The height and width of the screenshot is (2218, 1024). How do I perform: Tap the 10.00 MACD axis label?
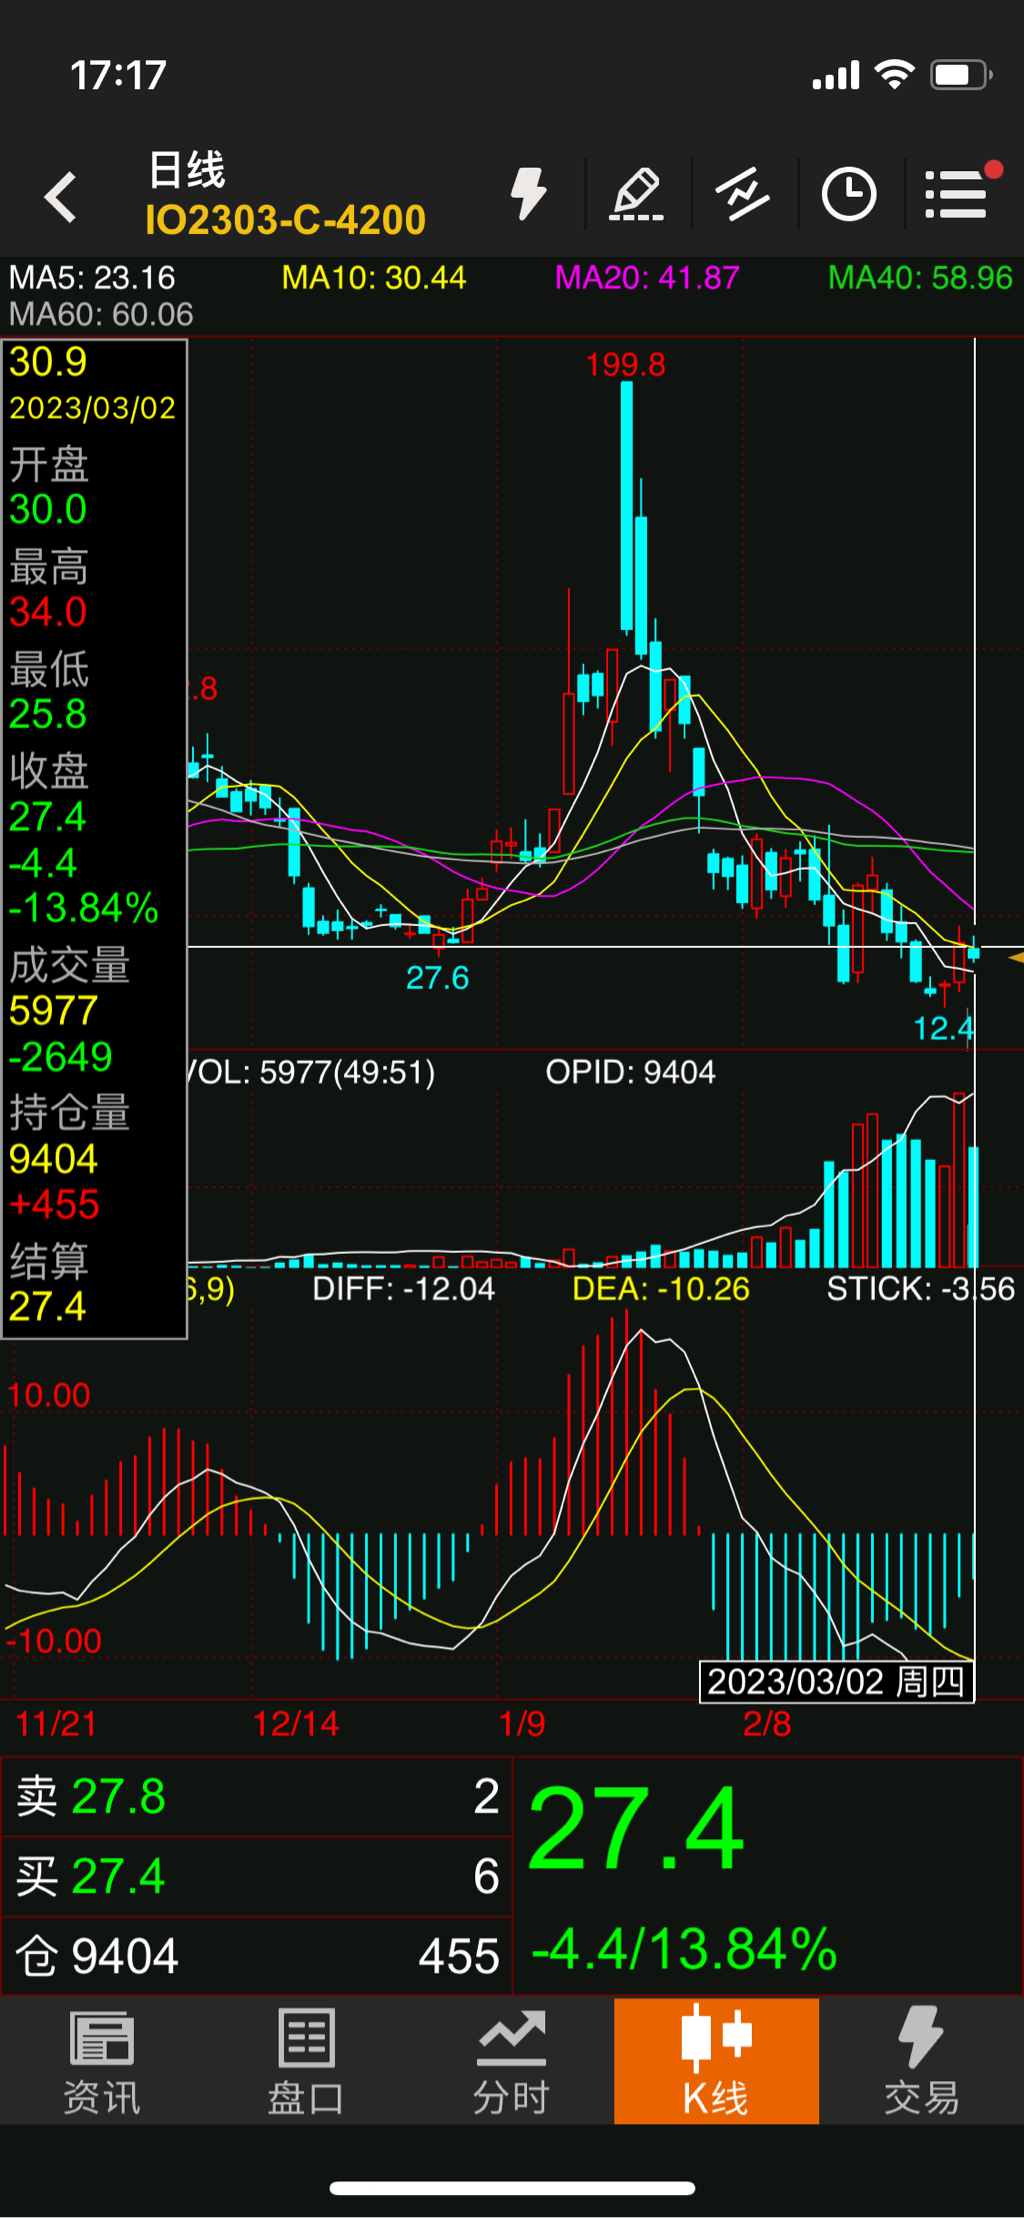(49, 1395)
